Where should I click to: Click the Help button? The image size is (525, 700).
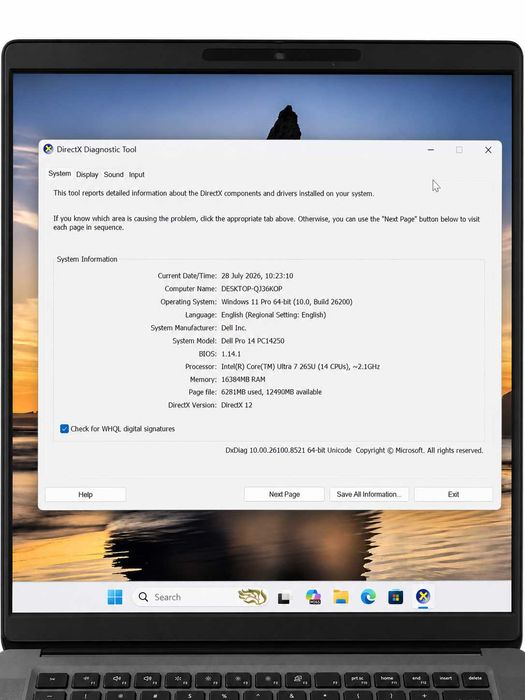click(x=85, y=494)
